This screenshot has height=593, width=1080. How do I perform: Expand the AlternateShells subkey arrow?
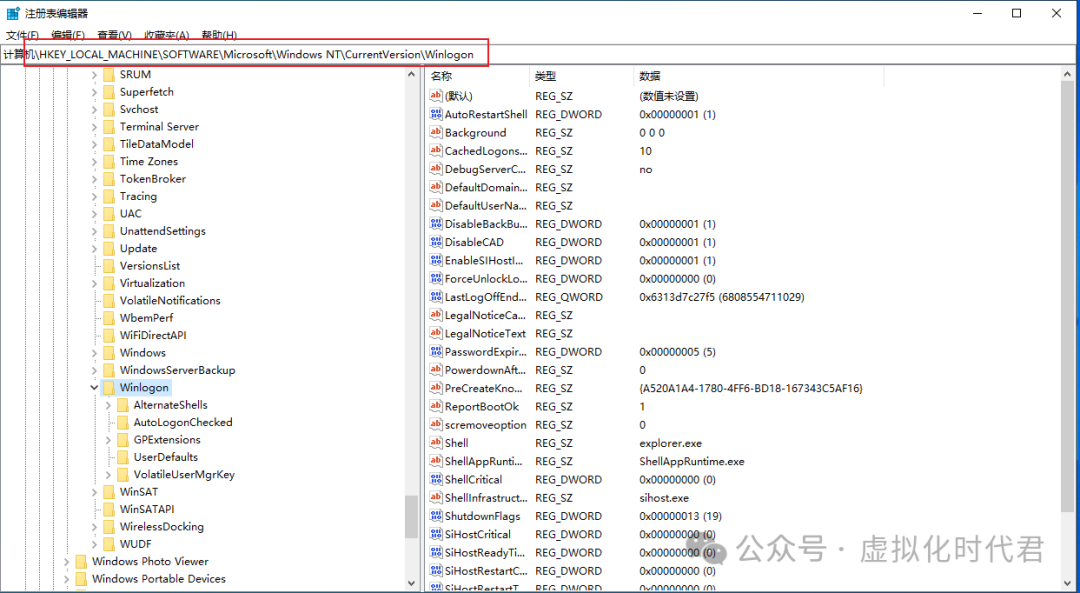tap(108, 405)
